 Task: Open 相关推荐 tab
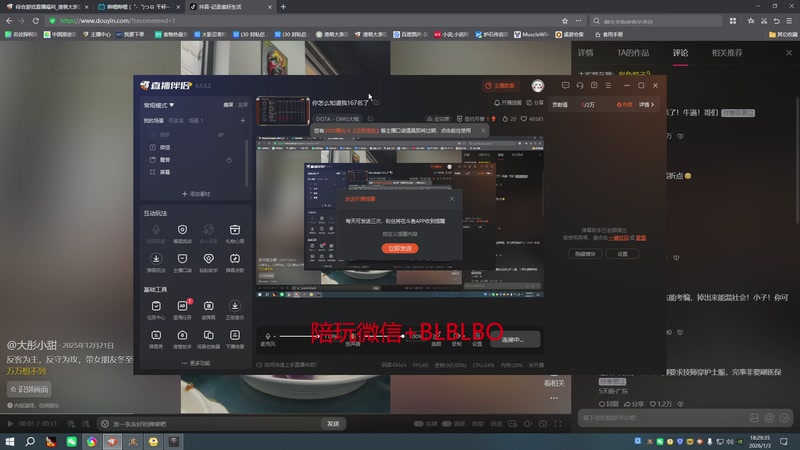pos(727,53)
